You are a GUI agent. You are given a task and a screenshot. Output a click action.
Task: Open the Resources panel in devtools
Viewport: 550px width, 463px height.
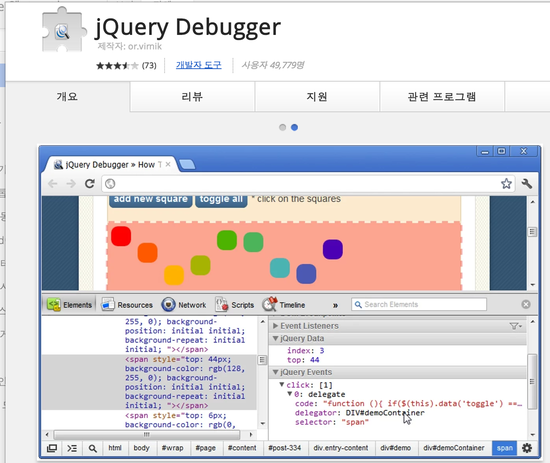click(x=127, y=305)
